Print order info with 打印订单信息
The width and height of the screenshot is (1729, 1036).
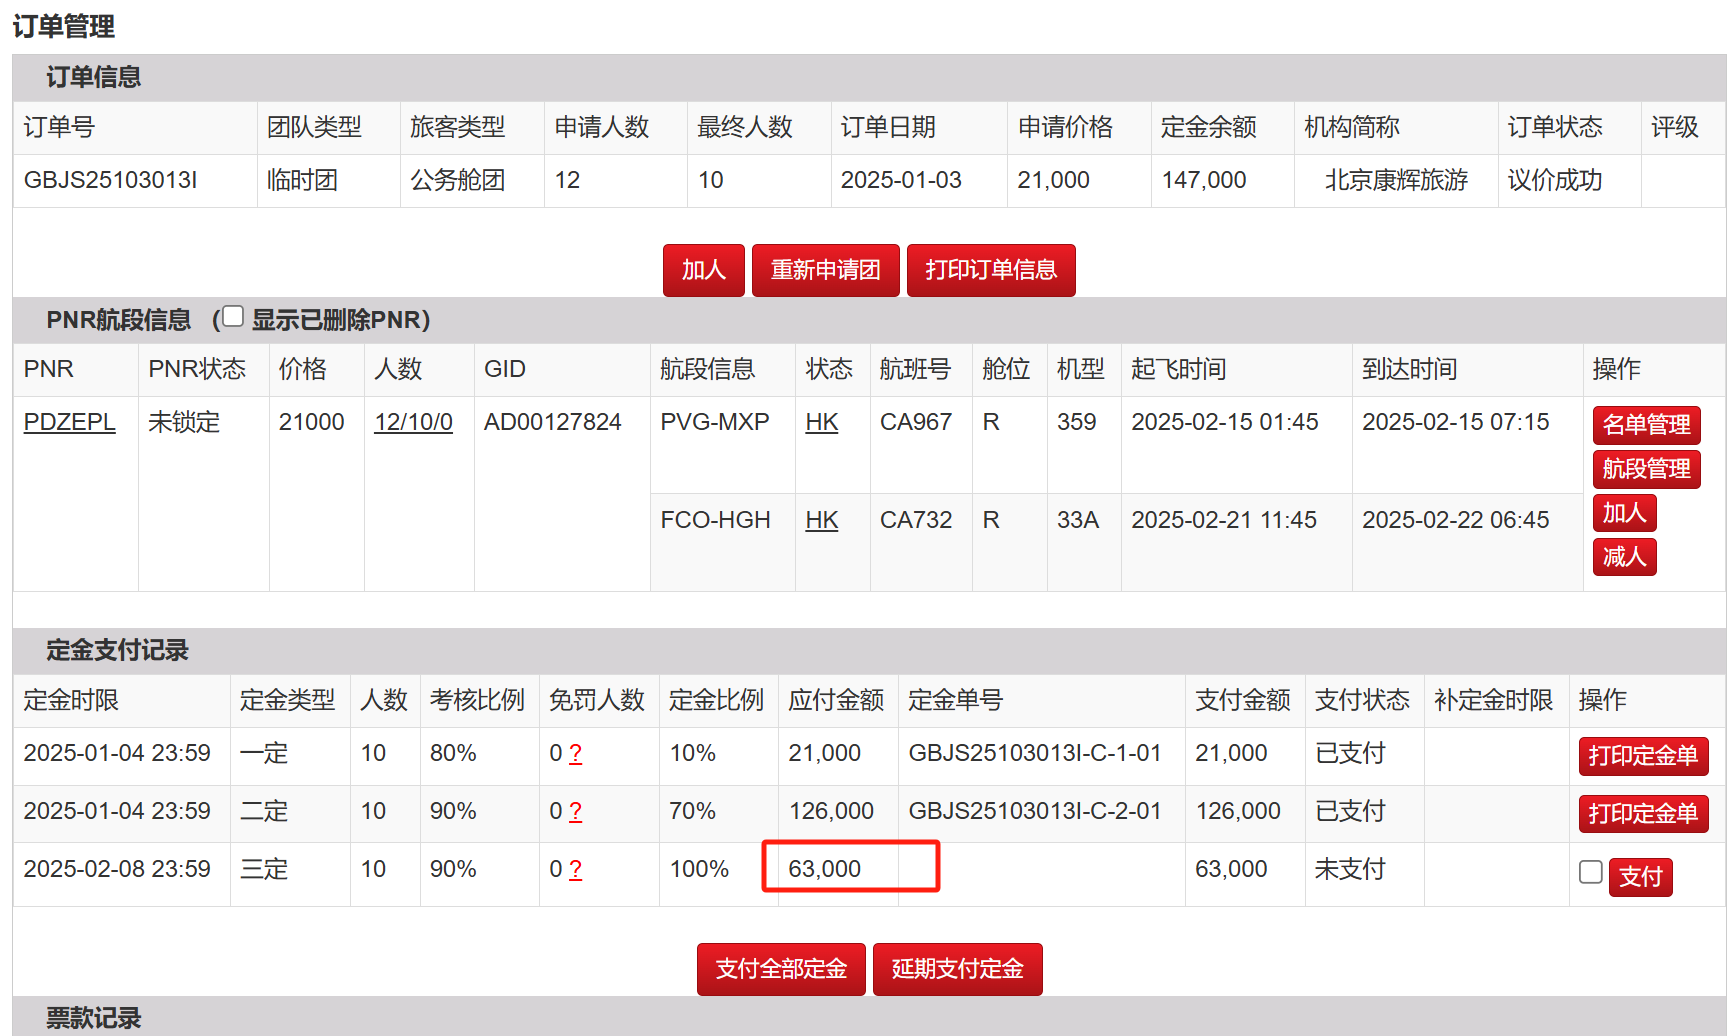pos(990,270)
